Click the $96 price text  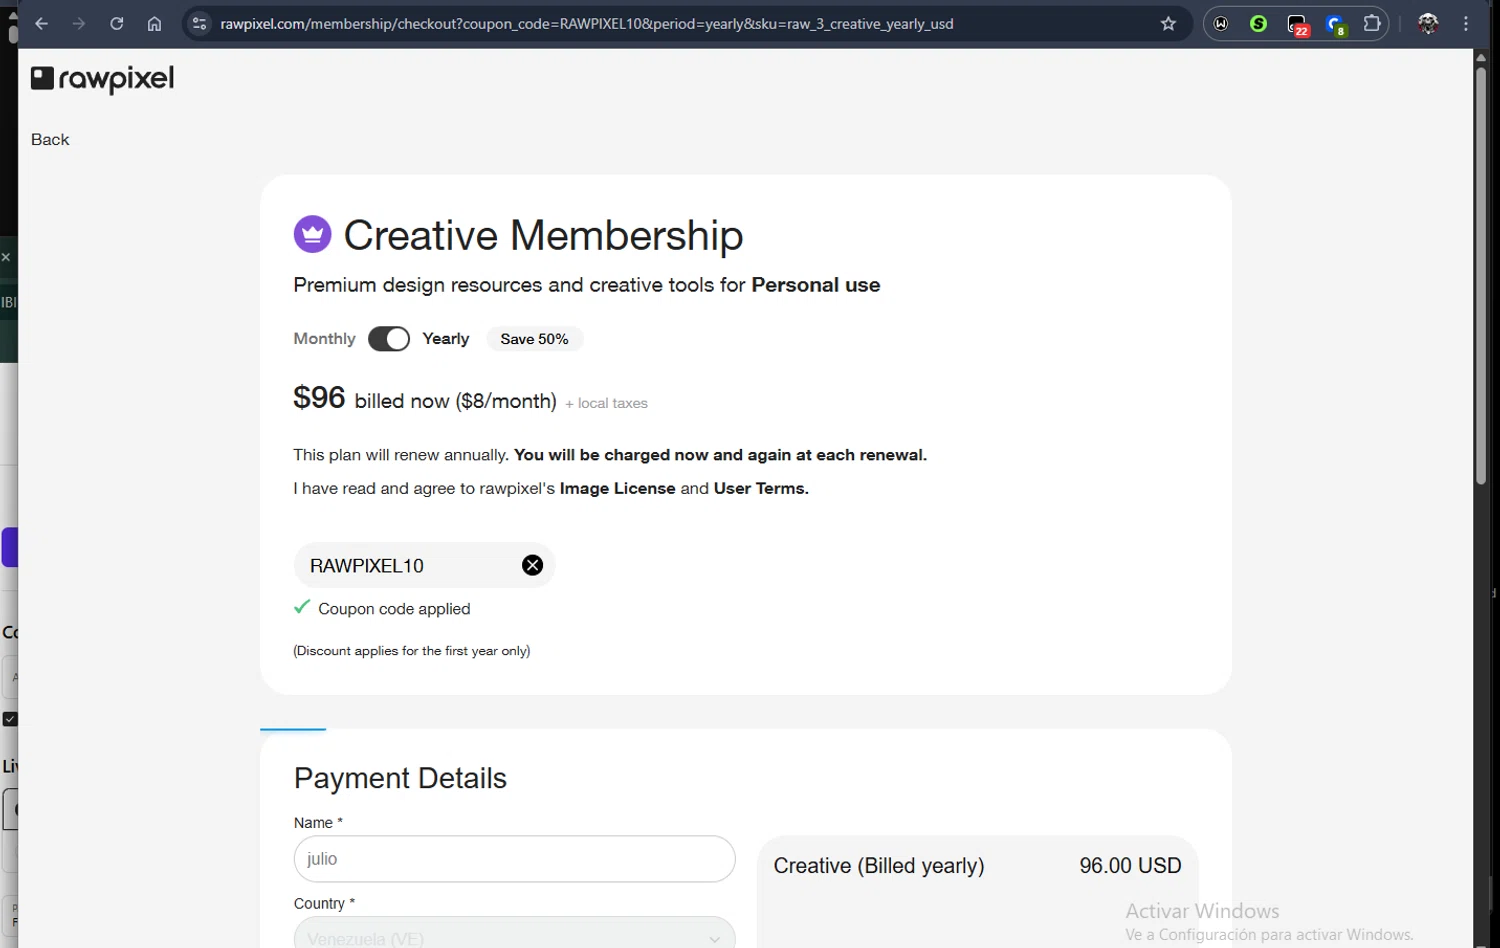point(319,398)
